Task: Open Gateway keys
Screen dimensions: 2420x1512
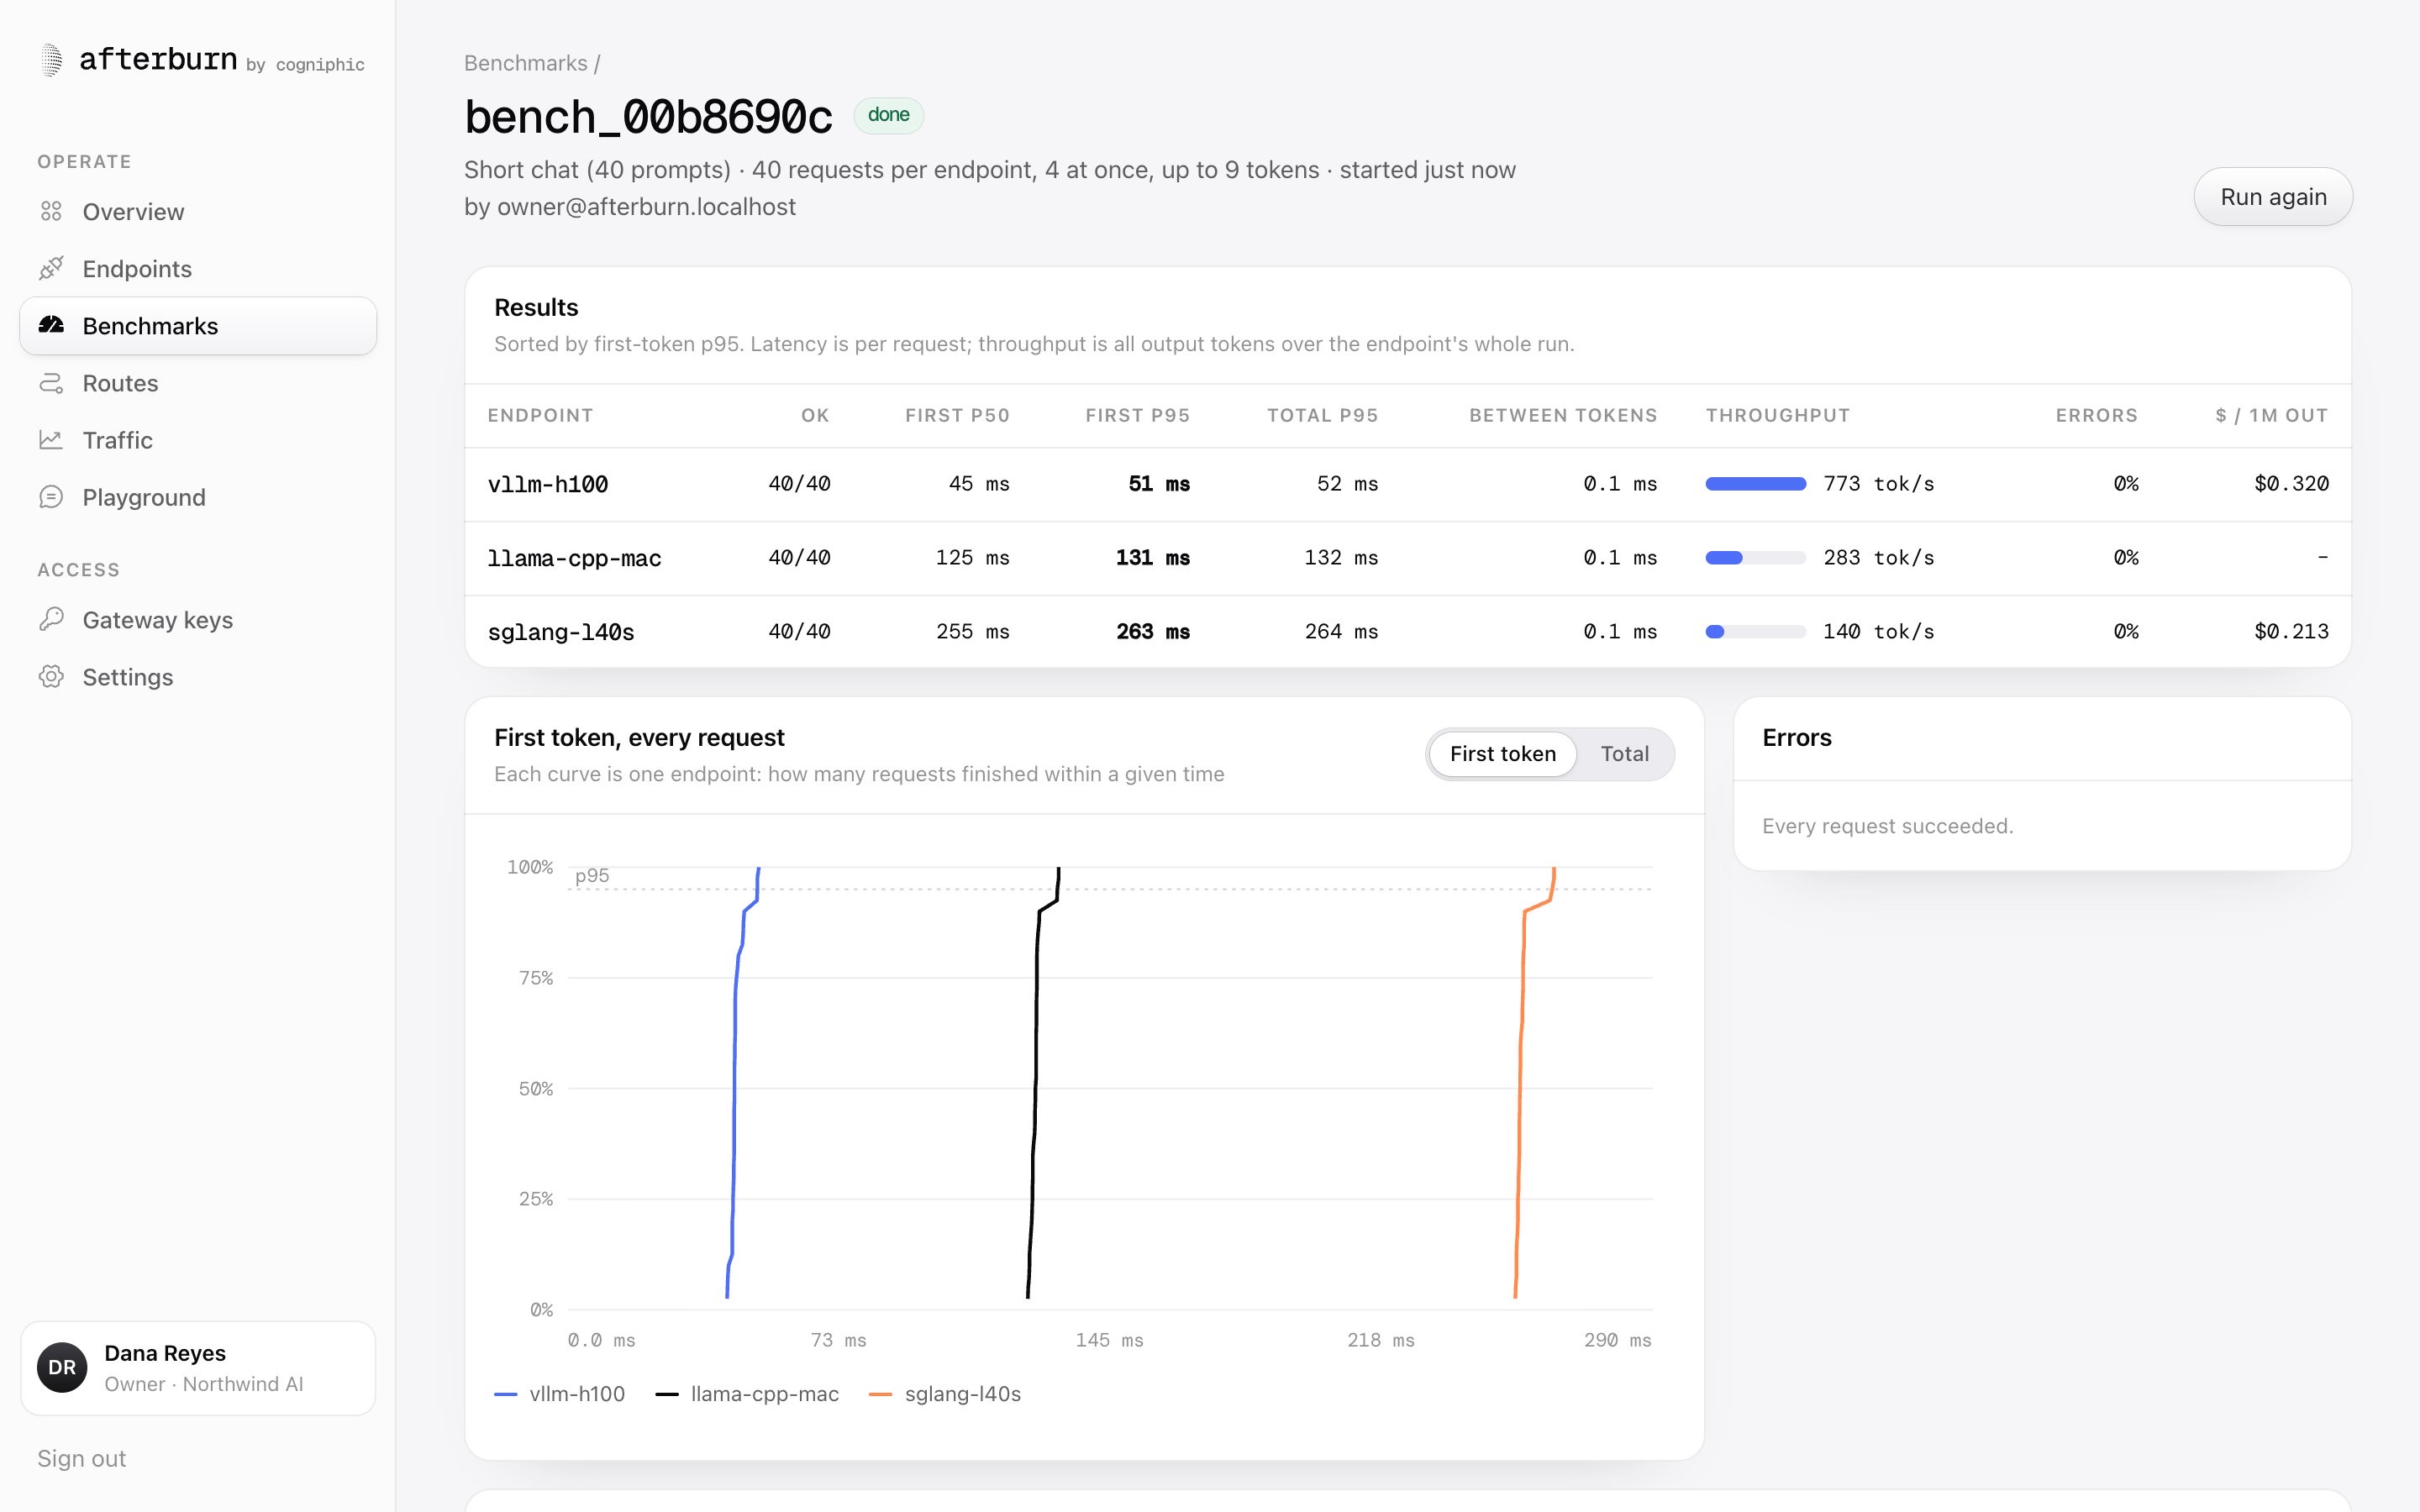Action: click(x=198, y=619)
